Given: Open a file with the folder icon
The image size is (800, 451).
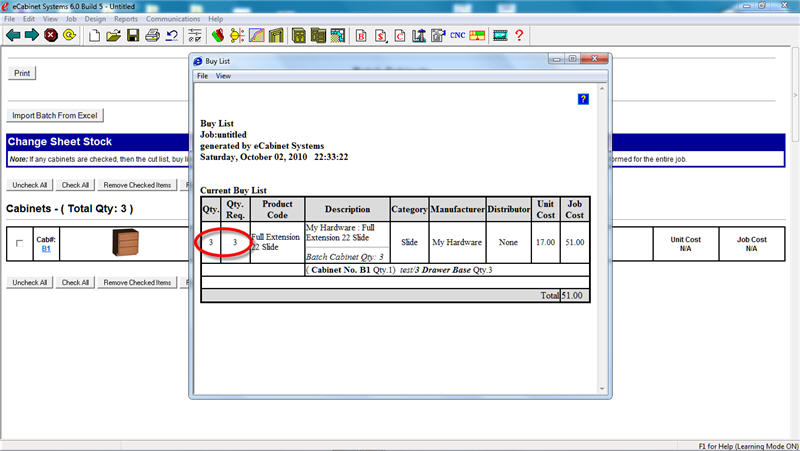Looking at the screenshot, I should pos(113,35).
